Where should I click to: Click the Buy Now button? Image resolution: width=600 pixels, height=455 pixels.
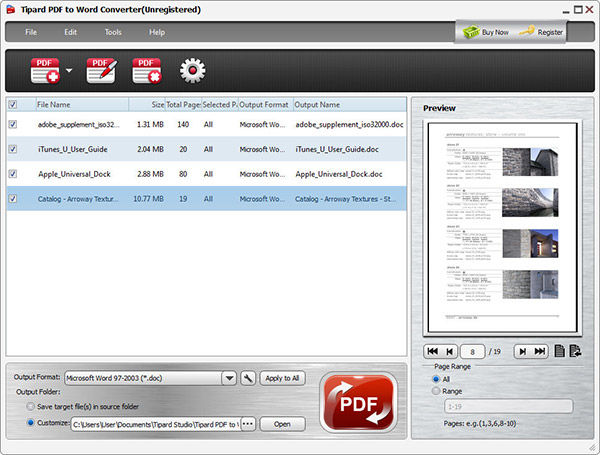[486, 32]
